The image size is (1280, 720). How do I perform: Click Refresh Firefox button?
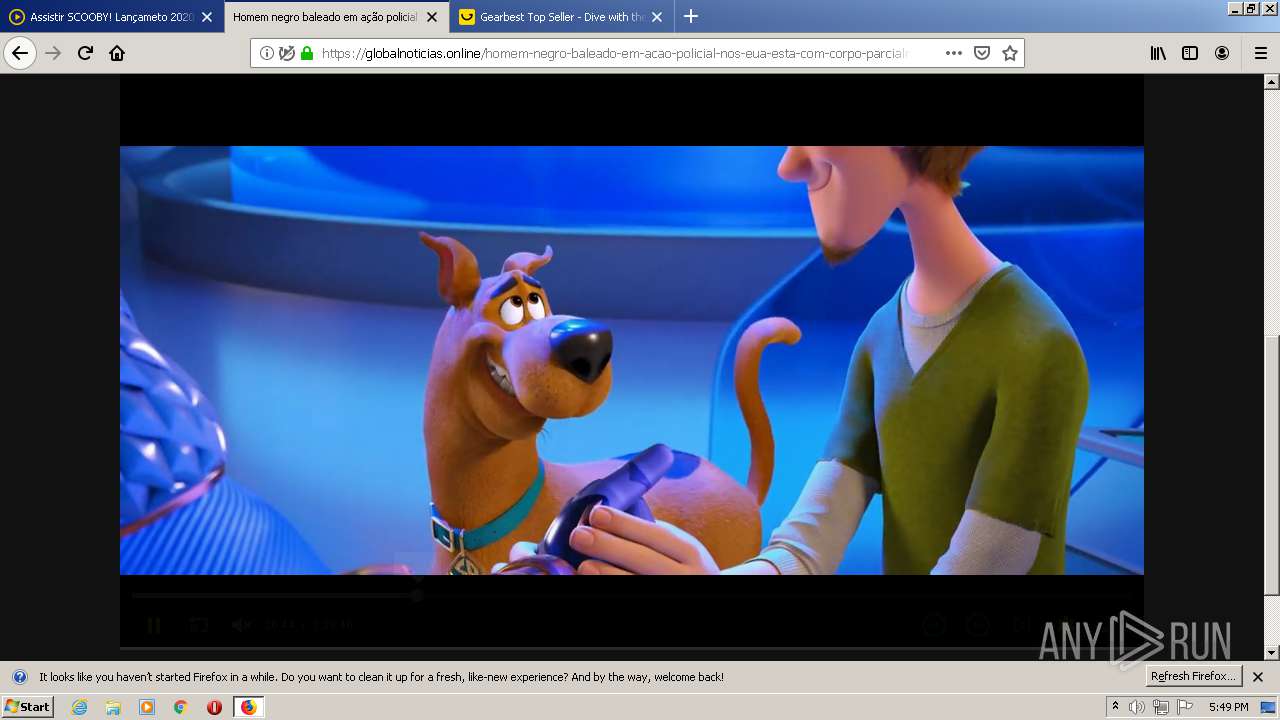coord(1193,677)
